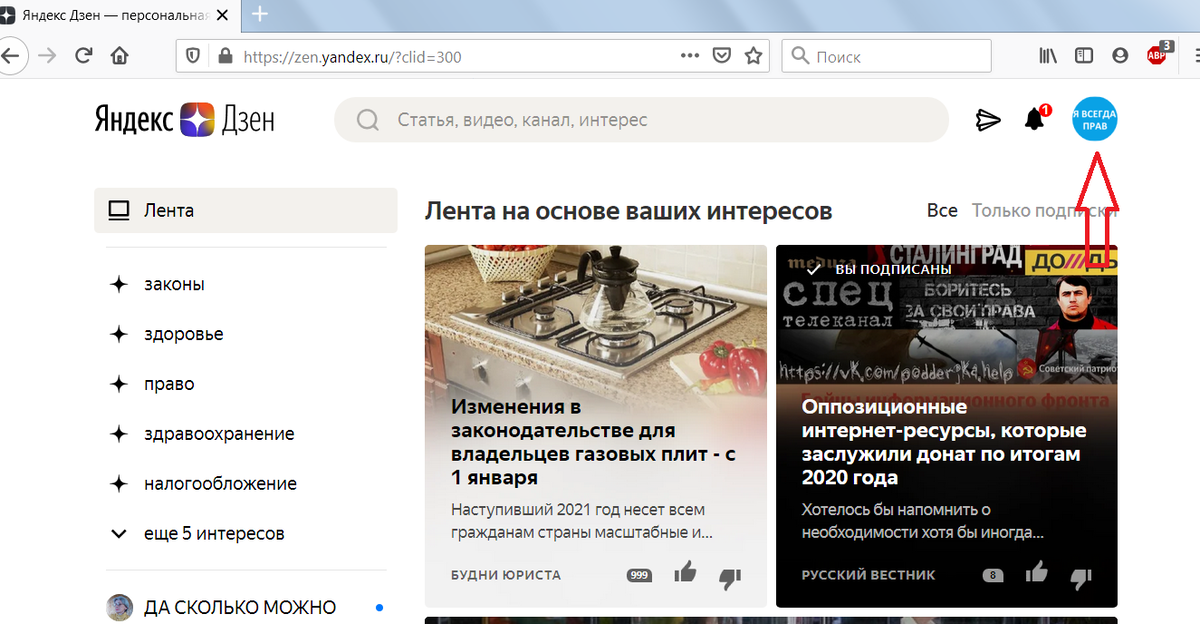Dislike the opposition resources article
Viewport: 1200px width, 624px height.
point(1081,577)
